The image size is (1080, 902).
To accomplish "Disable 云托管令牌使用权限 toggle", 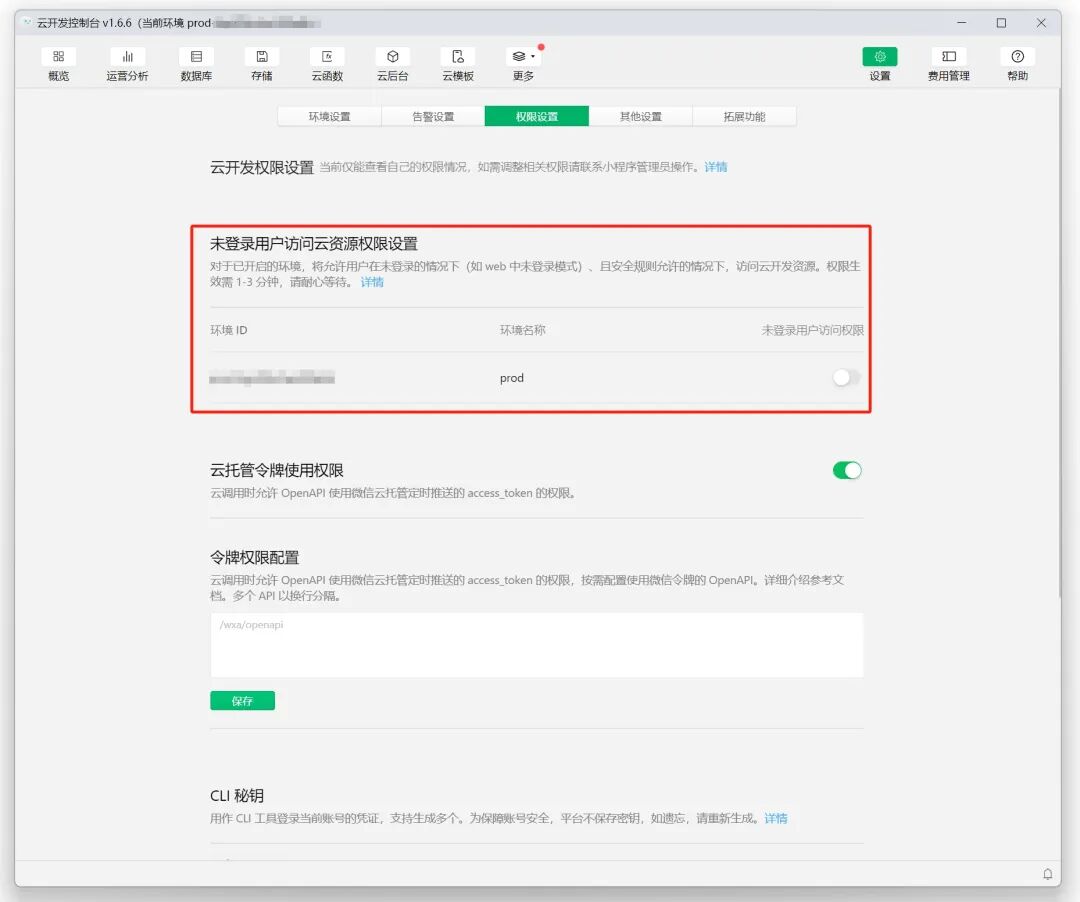I will (847, 470).
